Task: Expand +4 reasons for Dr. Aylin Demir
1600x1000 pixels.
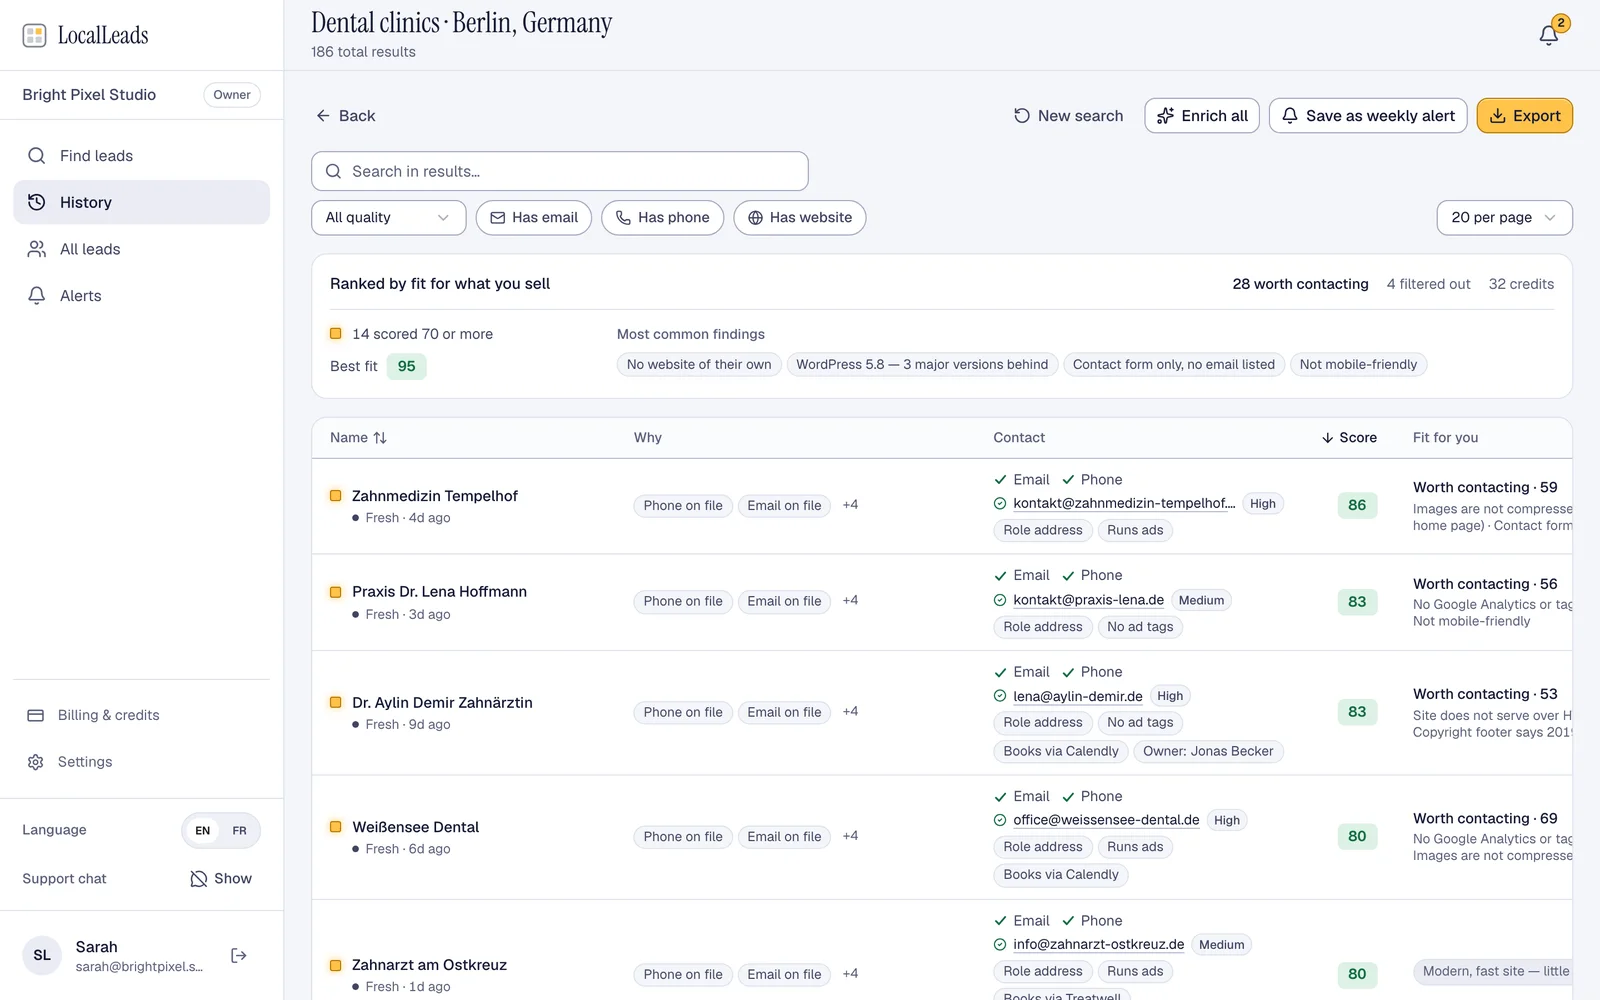Action: pos(851,712)
